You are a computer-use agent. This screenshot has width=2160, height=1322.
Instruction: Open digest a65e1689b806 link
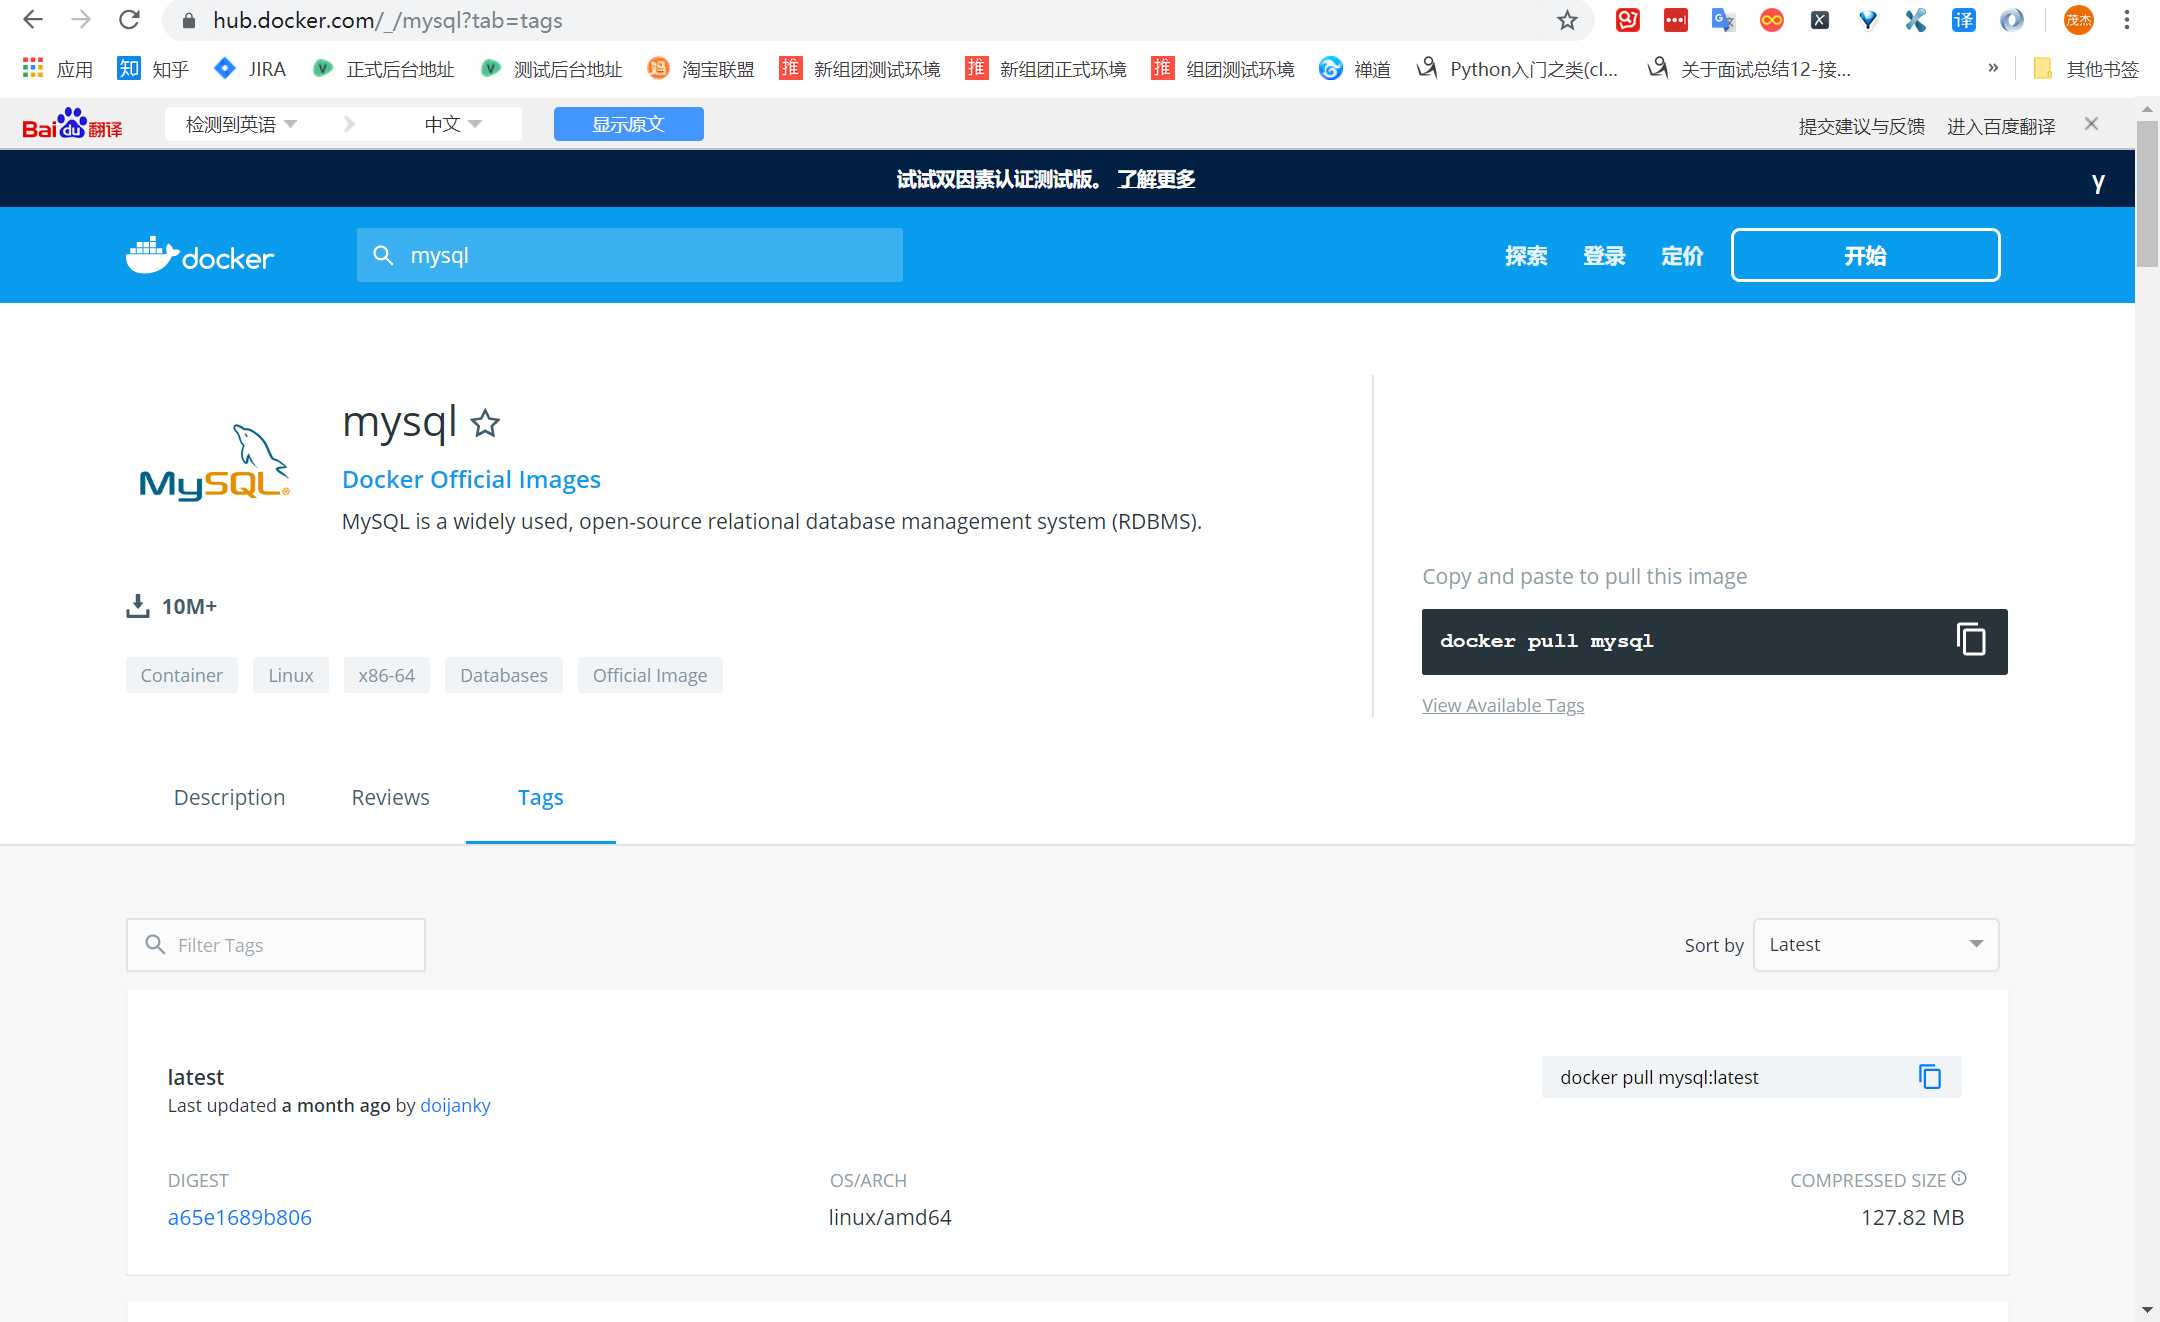coord(240,1217)
